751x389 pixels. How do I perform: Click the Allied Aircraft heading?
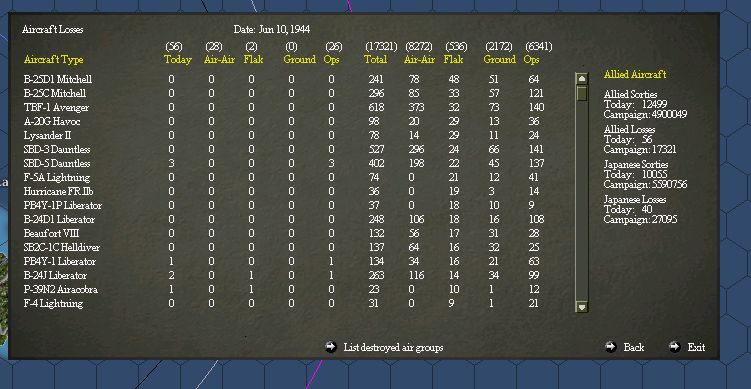[635, 74]
